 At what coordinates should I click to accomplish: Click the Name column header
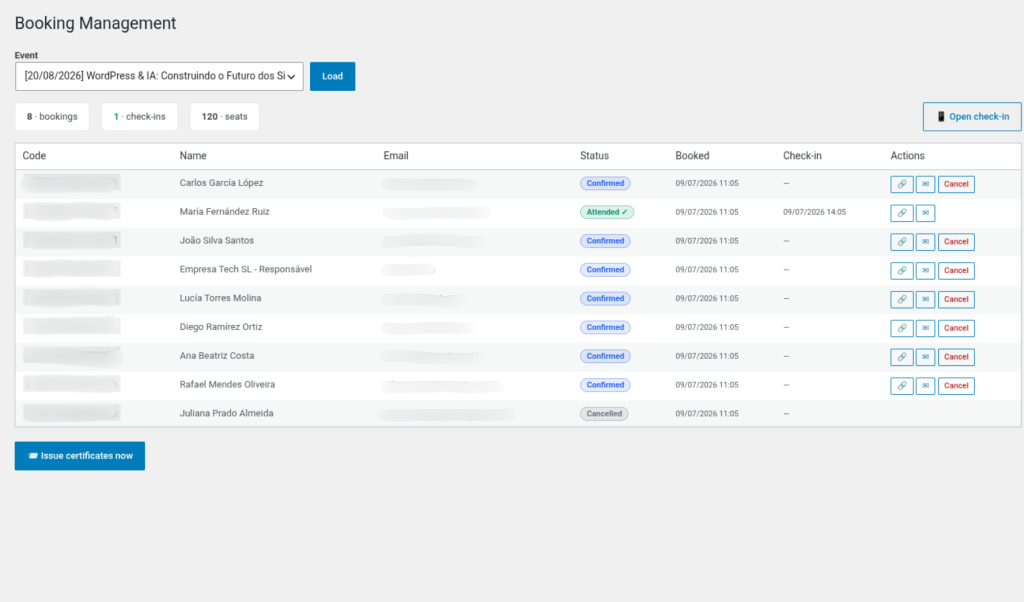(x=193, y=155)
